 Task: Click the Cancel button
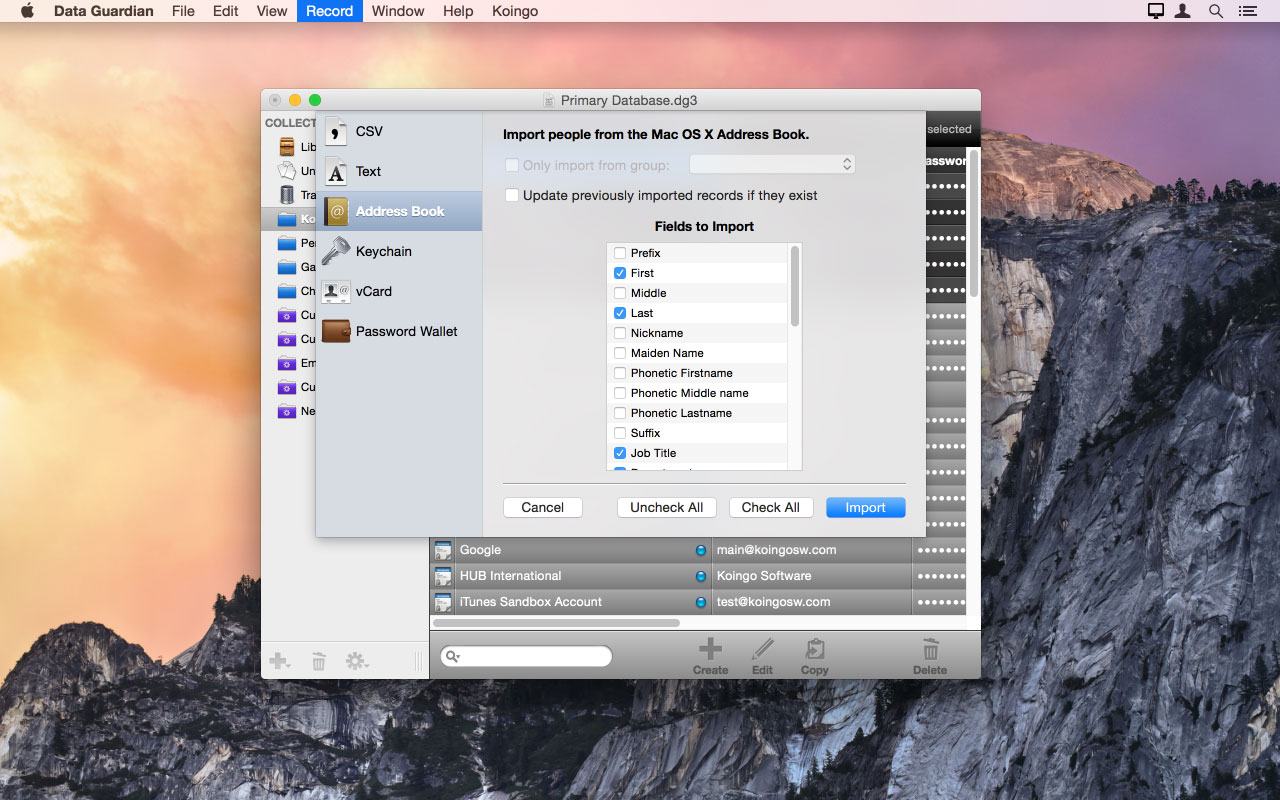pos(543,507)
